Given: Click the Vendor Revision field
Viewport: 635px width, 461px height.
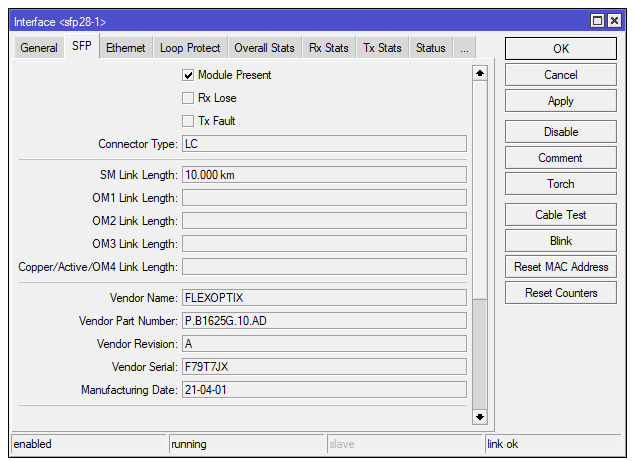Looking at the screenshot, I should tap(324, 344).
